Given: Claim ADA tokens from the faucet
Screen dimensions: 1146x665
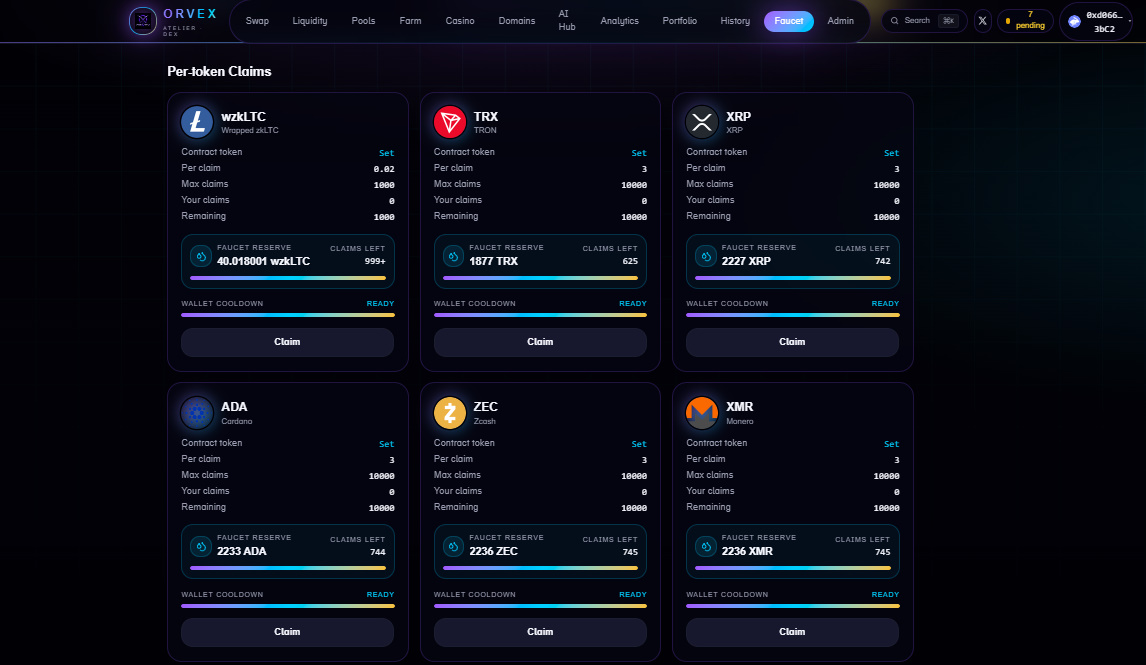Looking at the screenshot, I should pos(287,632).
